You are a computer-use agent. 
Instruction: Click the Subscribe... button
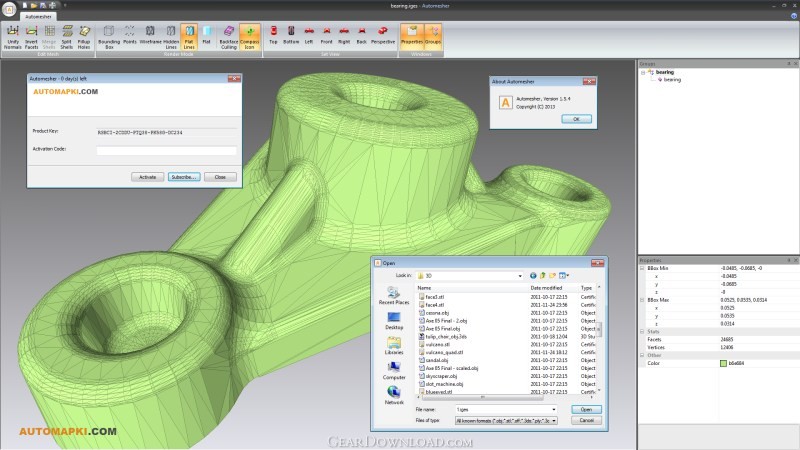184,177
